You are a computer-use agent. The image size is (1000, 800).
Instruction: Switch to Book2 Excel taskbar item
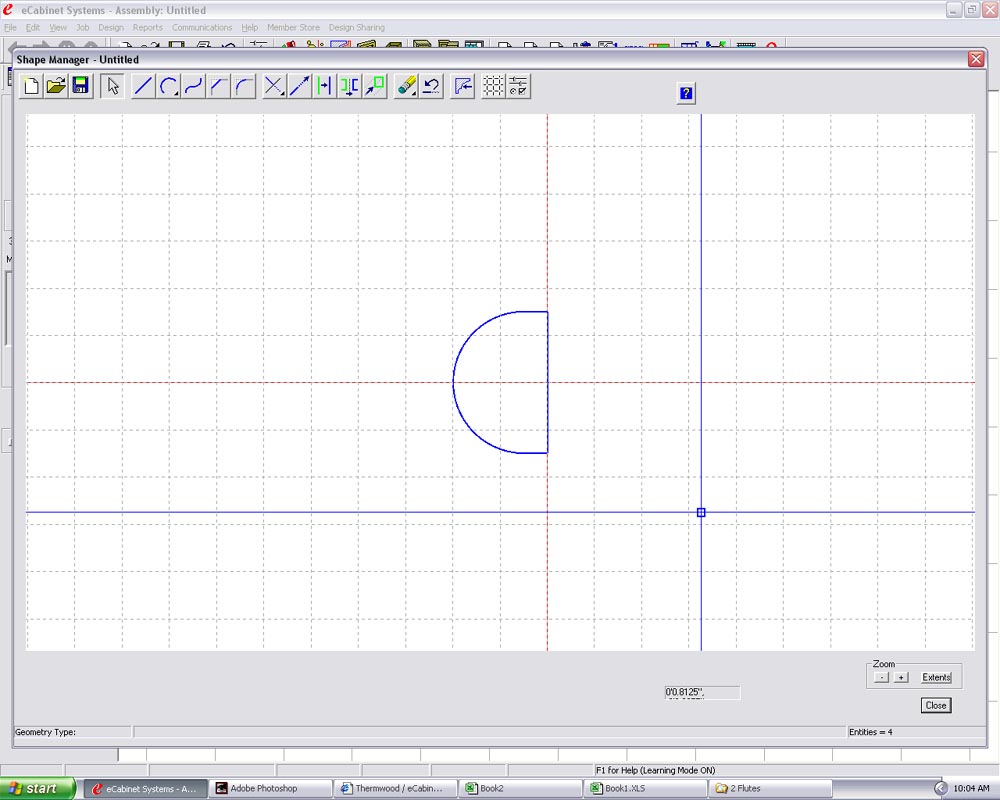(520, 789)
